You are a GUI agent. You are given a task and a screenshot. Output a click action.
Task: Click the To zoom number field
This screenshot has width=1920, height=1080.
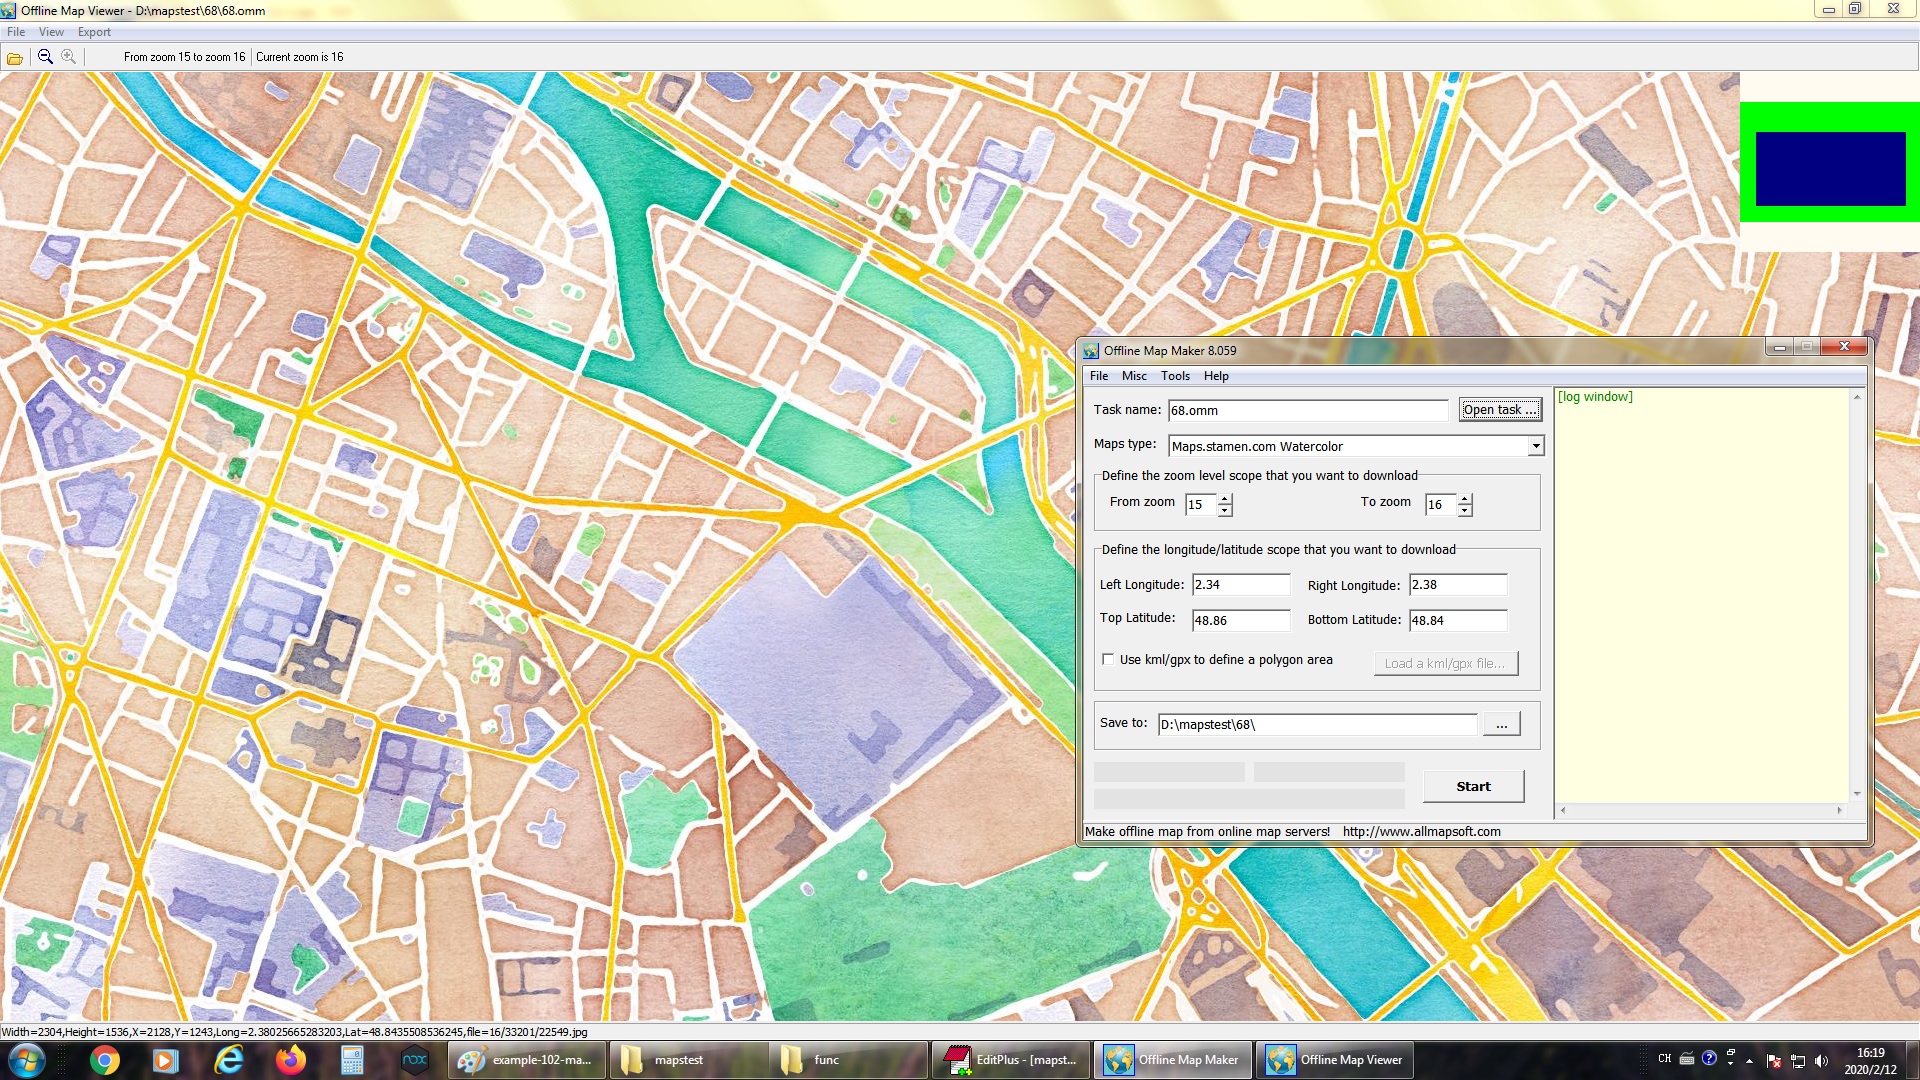(1441, 505)
